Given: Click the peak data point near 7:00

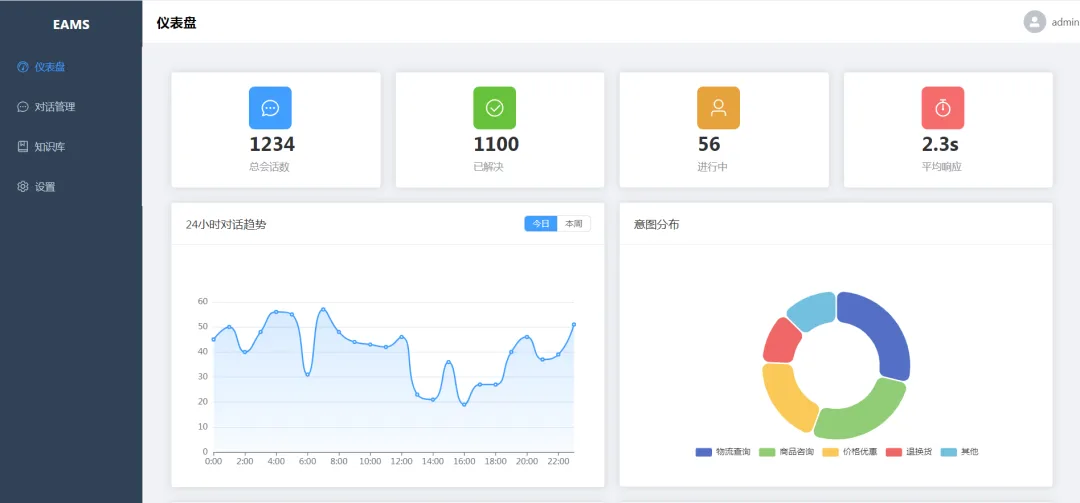Looking at the screenshot, I should (x=323, y=309).
